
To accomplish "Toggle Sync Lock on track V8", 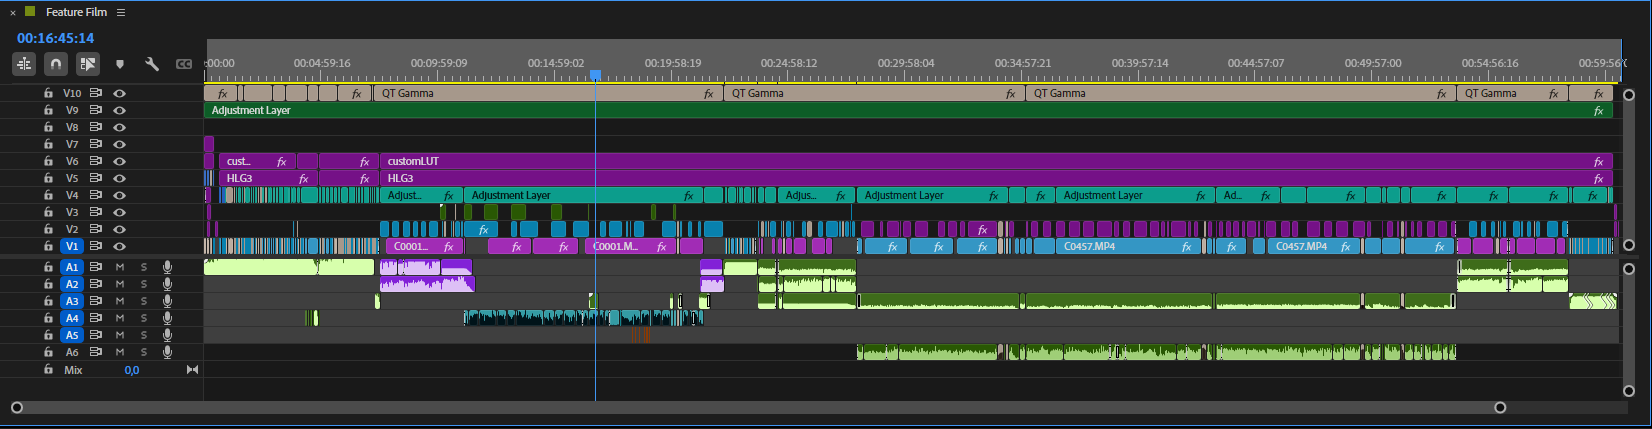I will click(x=96, y=127).
